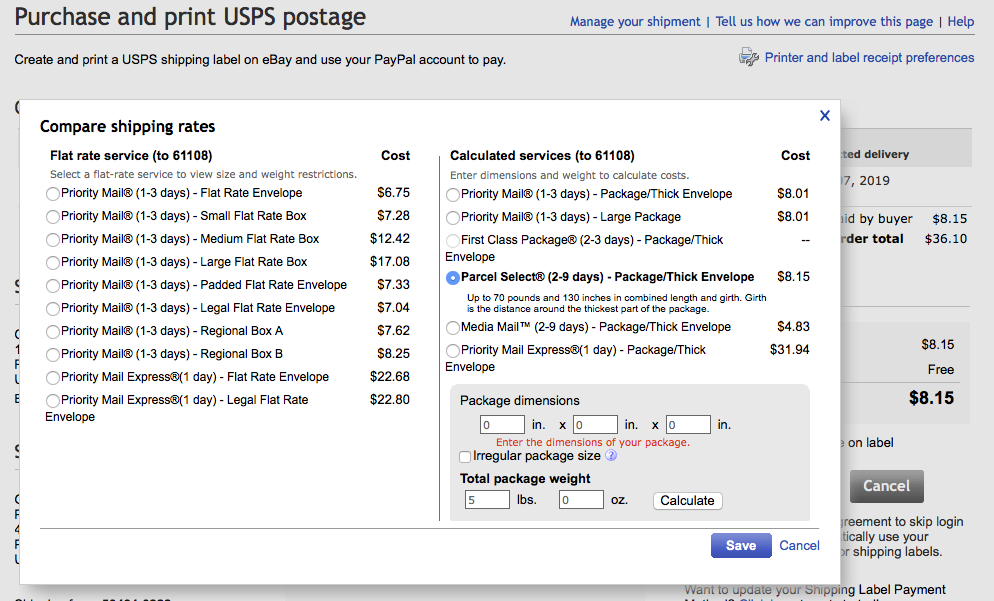Click the Calculate button
The height and width of the screenshot is (601, 994).
pos(687,501)
